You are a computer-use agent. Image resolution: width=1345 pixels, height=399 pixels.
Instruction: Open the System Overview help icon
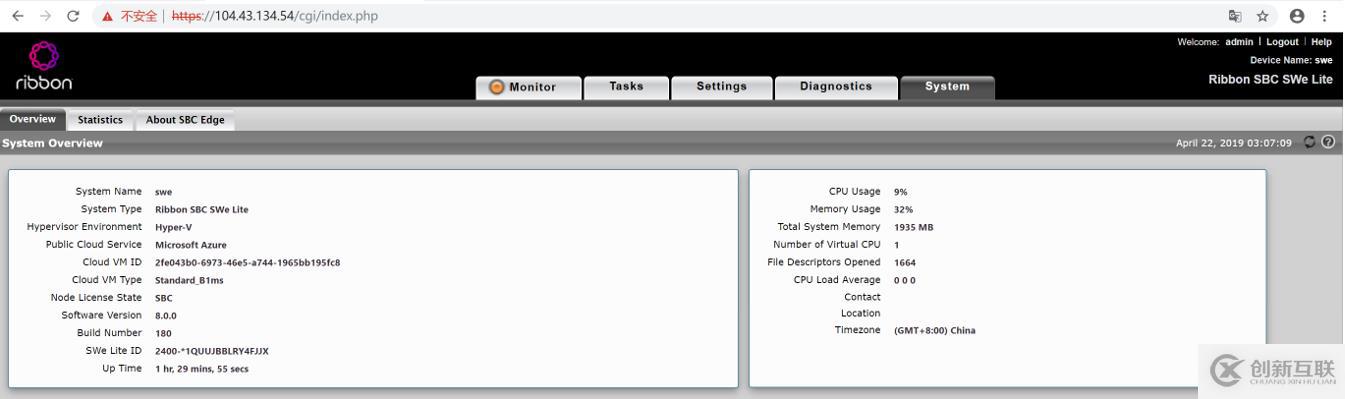(1328, 142)
